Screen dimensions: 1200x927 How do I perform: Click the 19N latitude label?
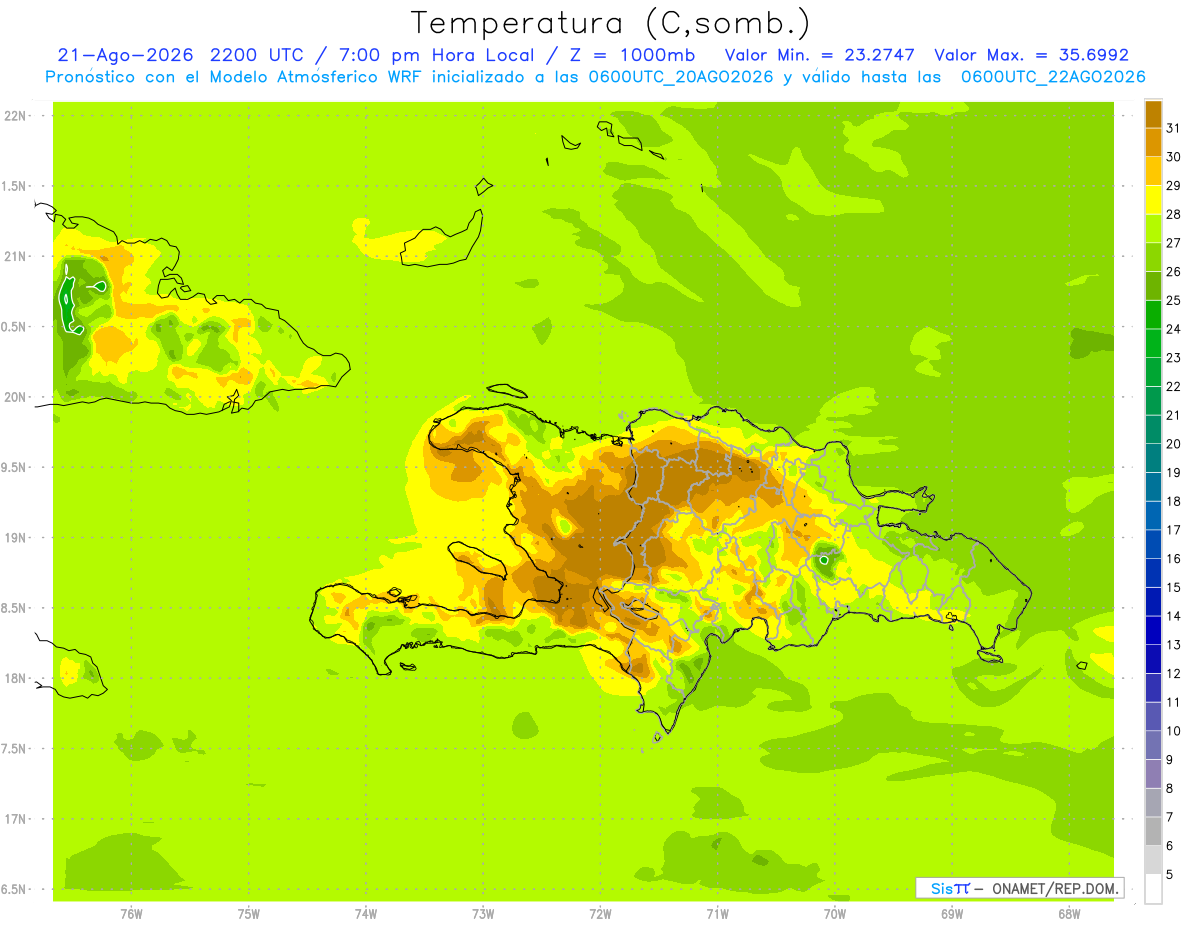(x=15, y=538)
